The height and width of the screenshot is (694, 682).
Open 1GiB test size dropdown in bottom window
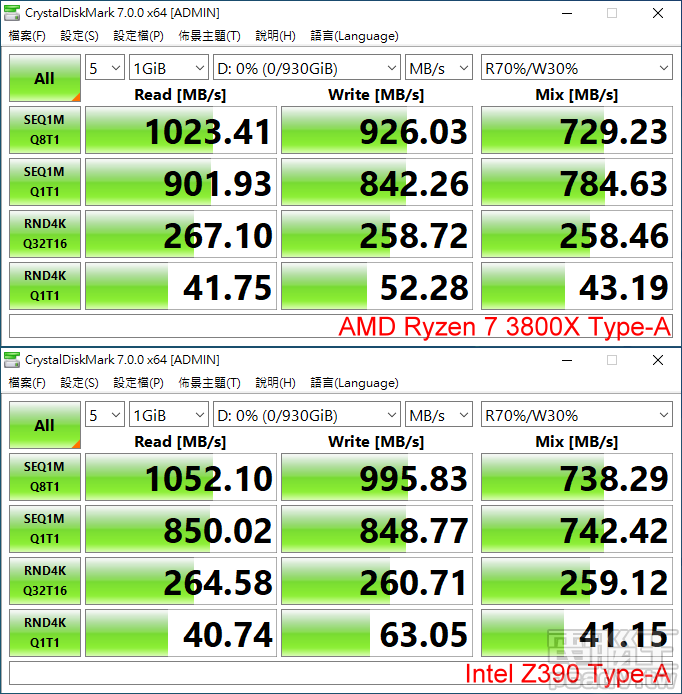tap(169, 415)
